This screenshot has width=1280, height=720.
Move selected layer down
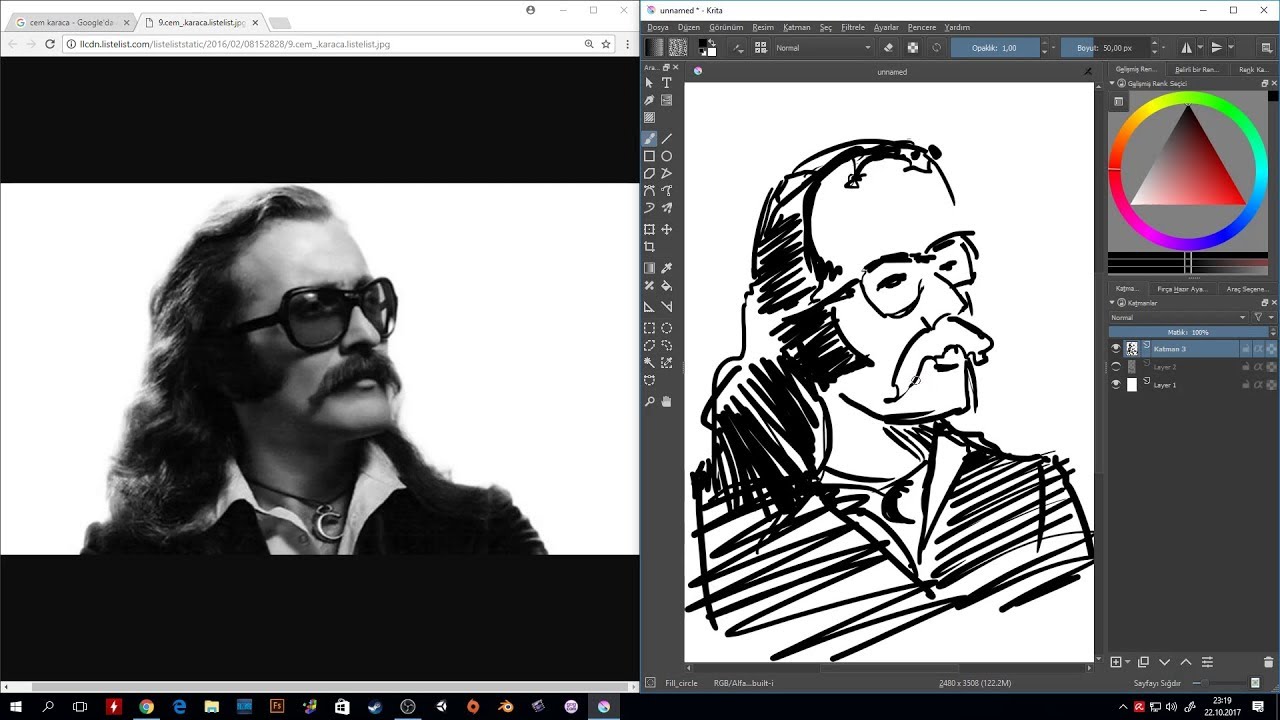pyautogui.click(x=1164, y=662)
